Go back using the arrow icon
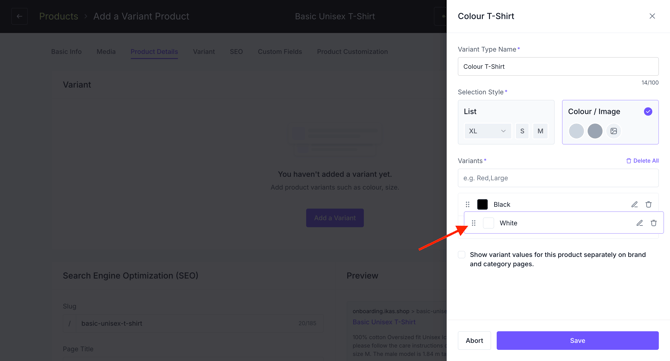Viewport: 670px width, 361px height. (20, 16)
